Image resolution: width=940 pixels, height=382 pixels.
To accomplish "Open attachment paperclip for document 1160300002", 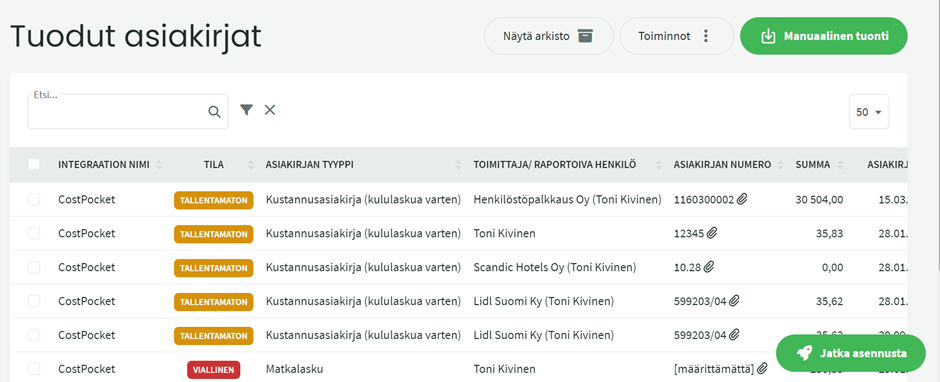I will click(742, 200).
